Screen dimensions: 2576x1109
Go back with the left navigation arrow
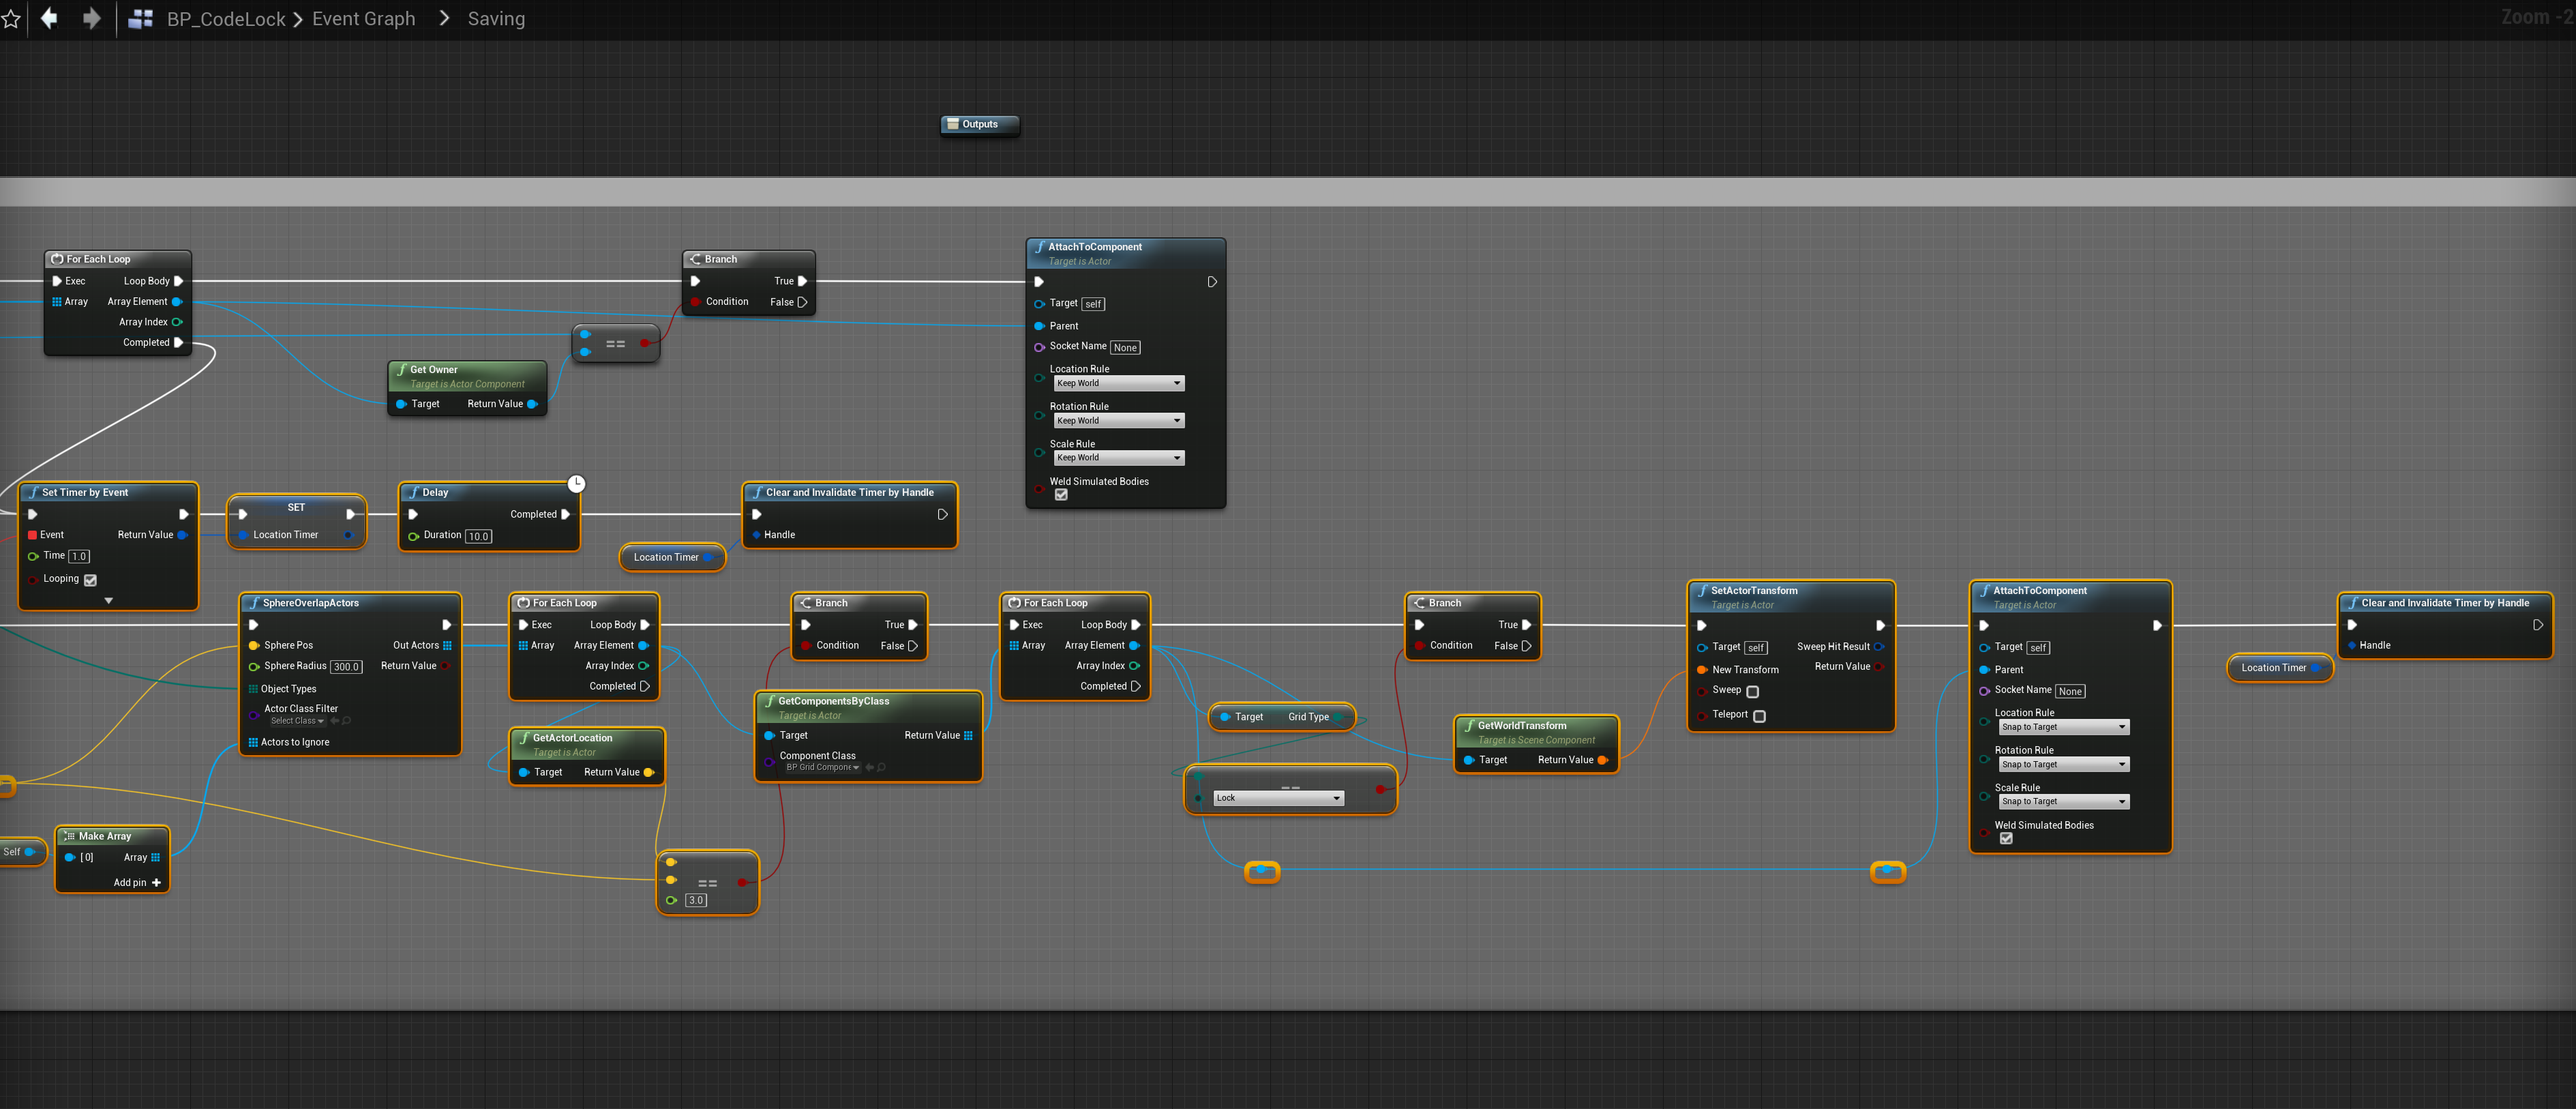[x=48, y=18]
